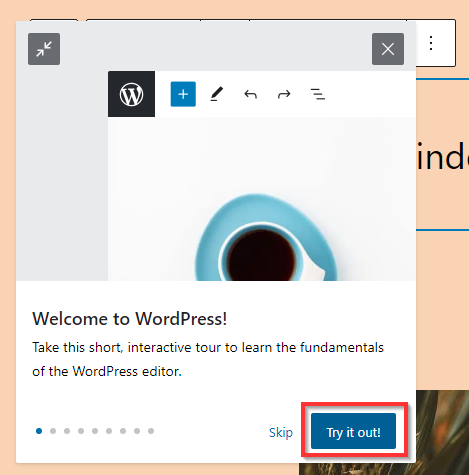
Task: Select the seventh tour step dot
Action: pyautogui.click(x=123, y=431)
